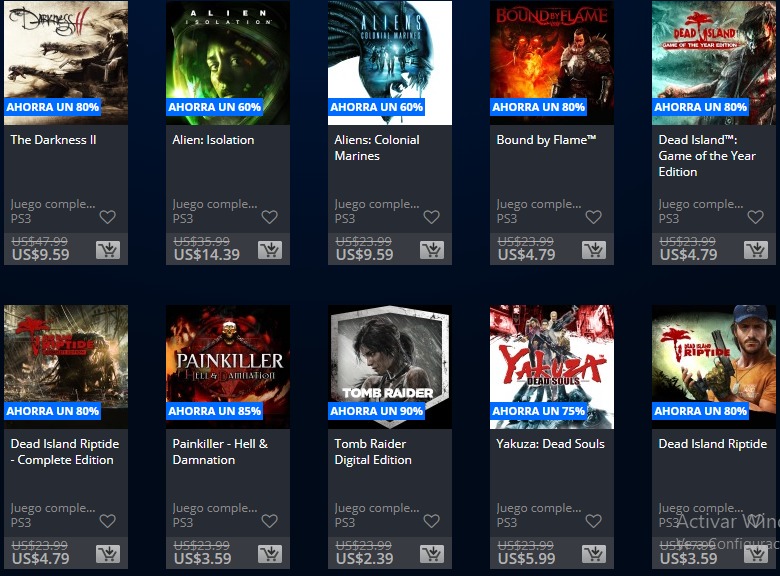Toggle wishlist heart for Alien: Isolation
Screen dimensions: 780x576
coord(270,217)
